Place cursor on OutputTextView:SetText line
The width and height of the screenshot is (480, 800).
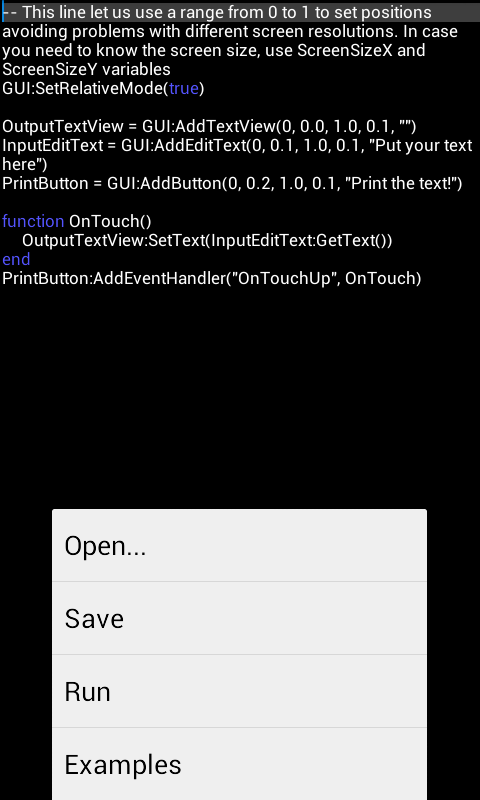click(207, 240)
